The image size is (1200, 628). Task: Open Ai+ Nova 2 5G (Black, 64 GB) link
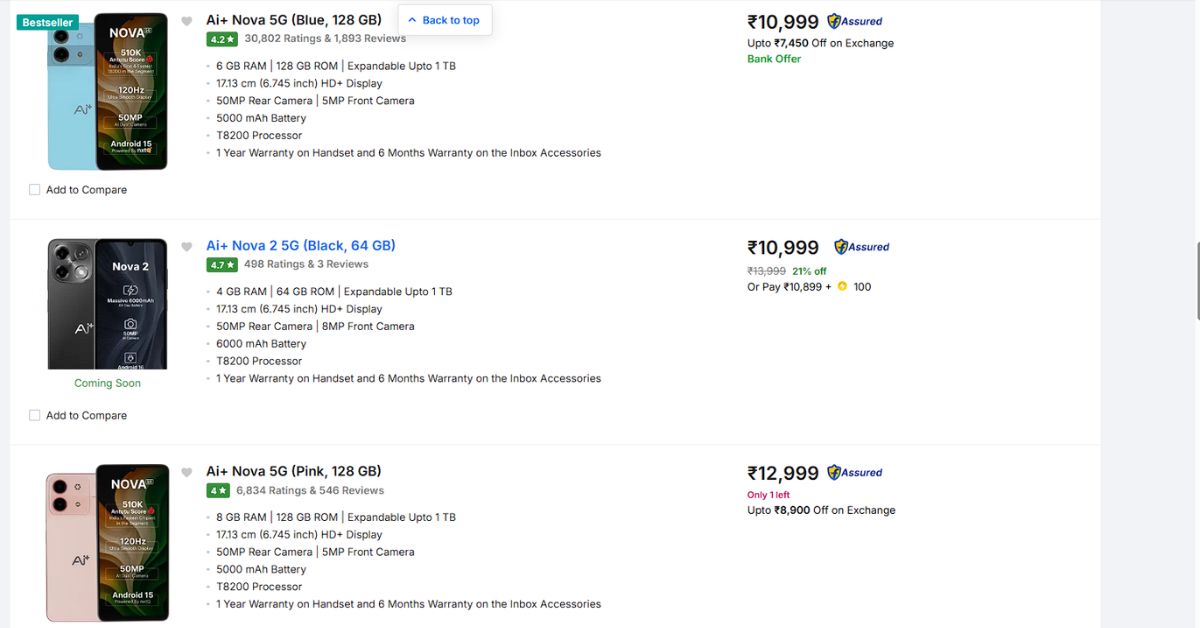301,246
